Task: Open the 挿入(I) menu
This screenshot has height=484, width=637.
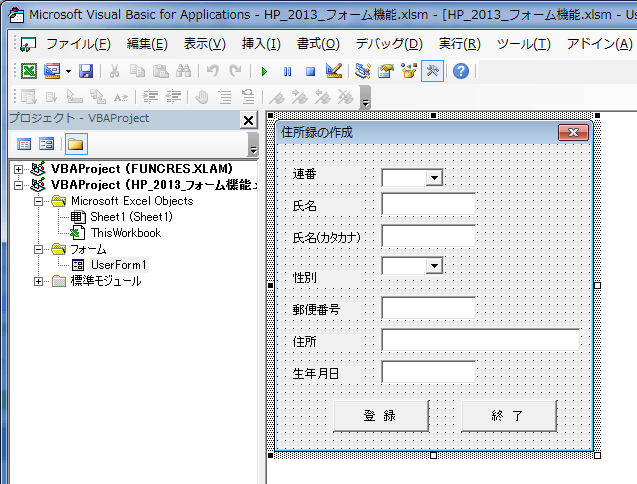Action: coord(261,44)
